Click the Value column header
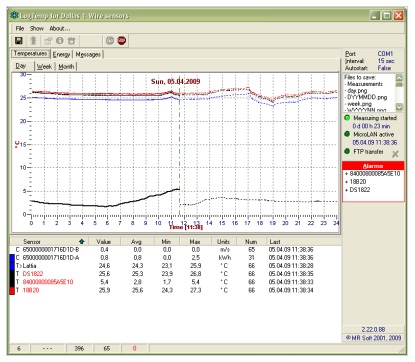Viewport: 415px width, 362px height. tap(104, 241)
